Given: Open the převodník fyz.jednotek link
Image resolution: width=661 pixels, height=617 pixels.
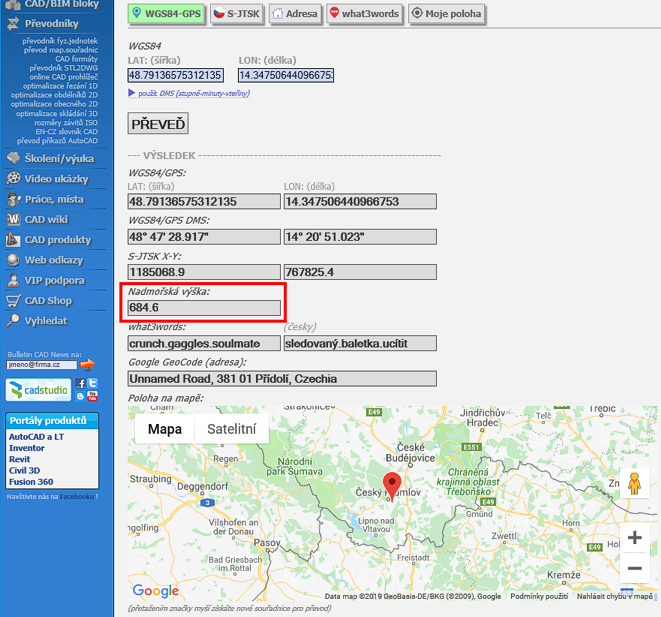Looking at the screenshot, I should (x=60, y=41).
